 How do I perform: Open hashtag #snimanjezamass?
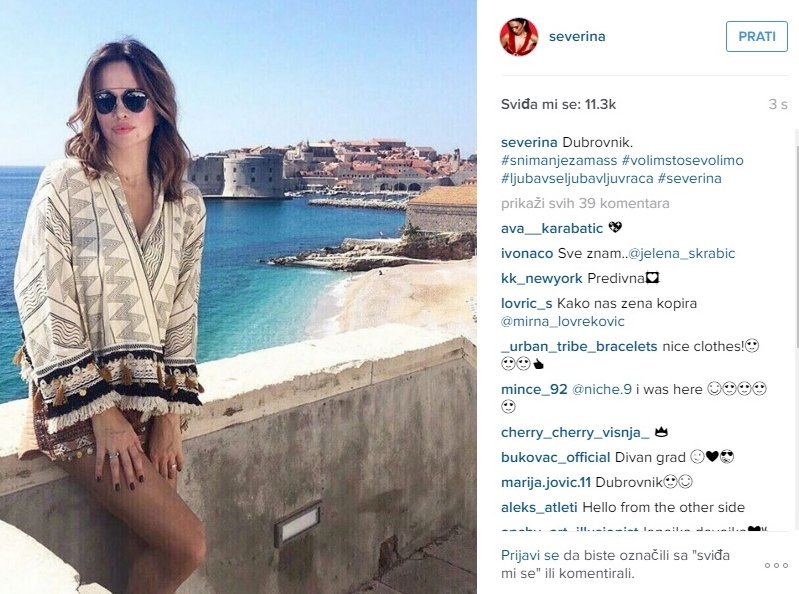559,160
